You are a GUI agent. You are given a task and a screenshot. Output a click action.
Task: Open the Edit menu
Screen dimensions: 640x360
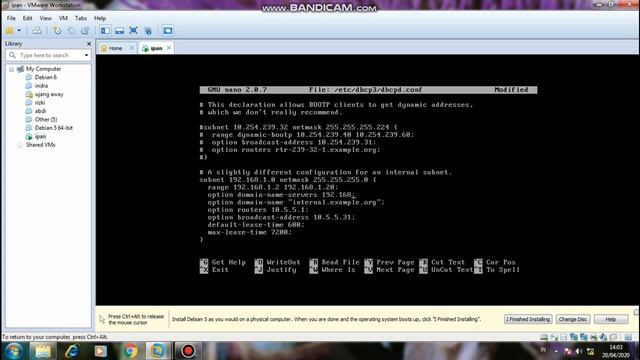pos(27,18)
